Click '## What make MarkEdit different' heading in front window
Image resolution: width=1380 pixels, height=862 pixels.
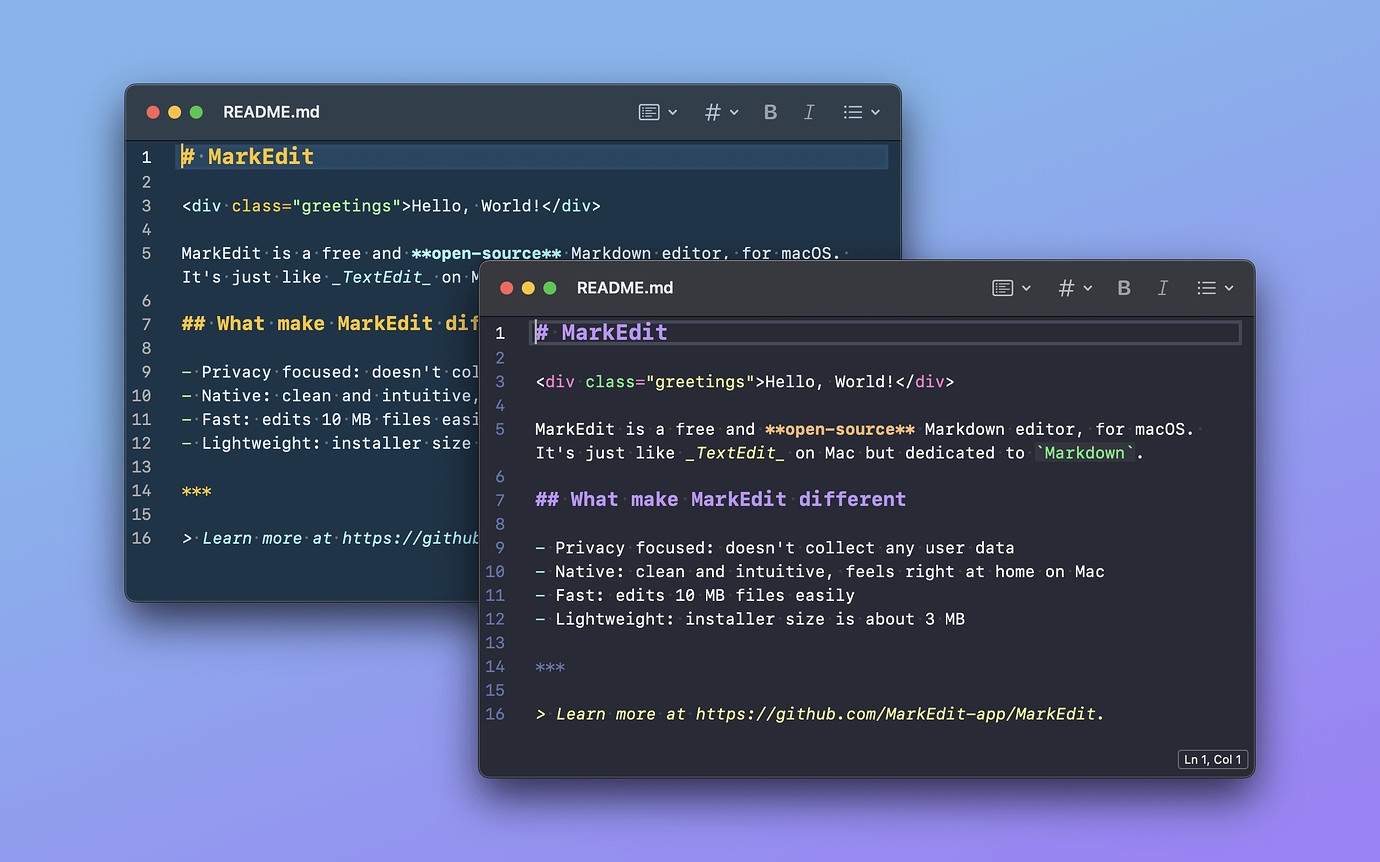point(721,499)
